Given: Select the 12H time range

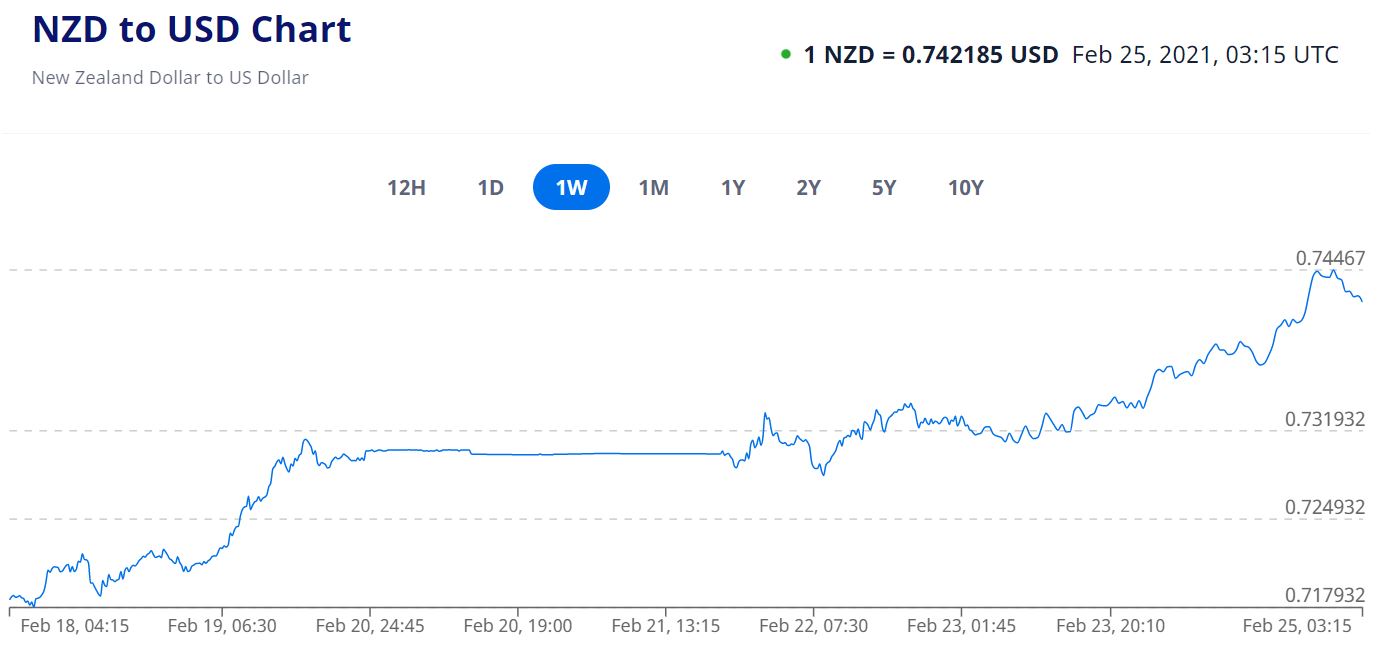Looking at the screenshot, I should pos(406,187).
